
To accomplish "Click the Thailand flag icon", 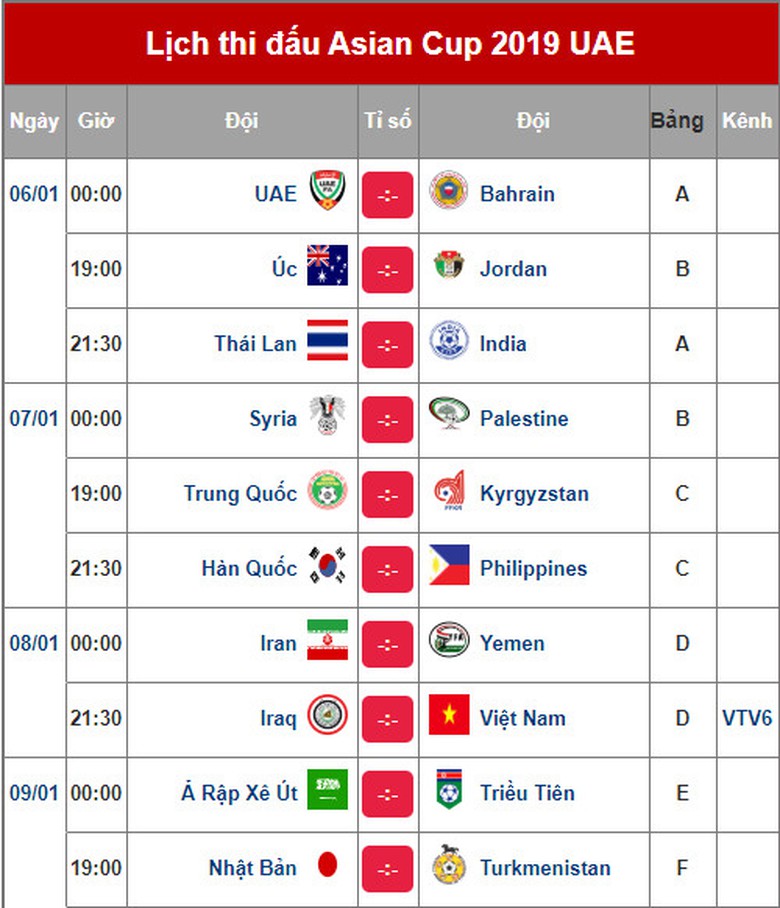I will click(327, 342).
